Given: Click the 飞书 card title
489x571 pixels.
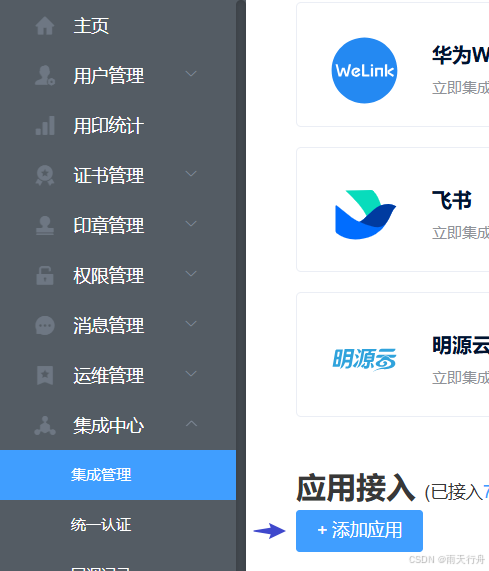Looking at the screenshot, I should tap(451, 200).
